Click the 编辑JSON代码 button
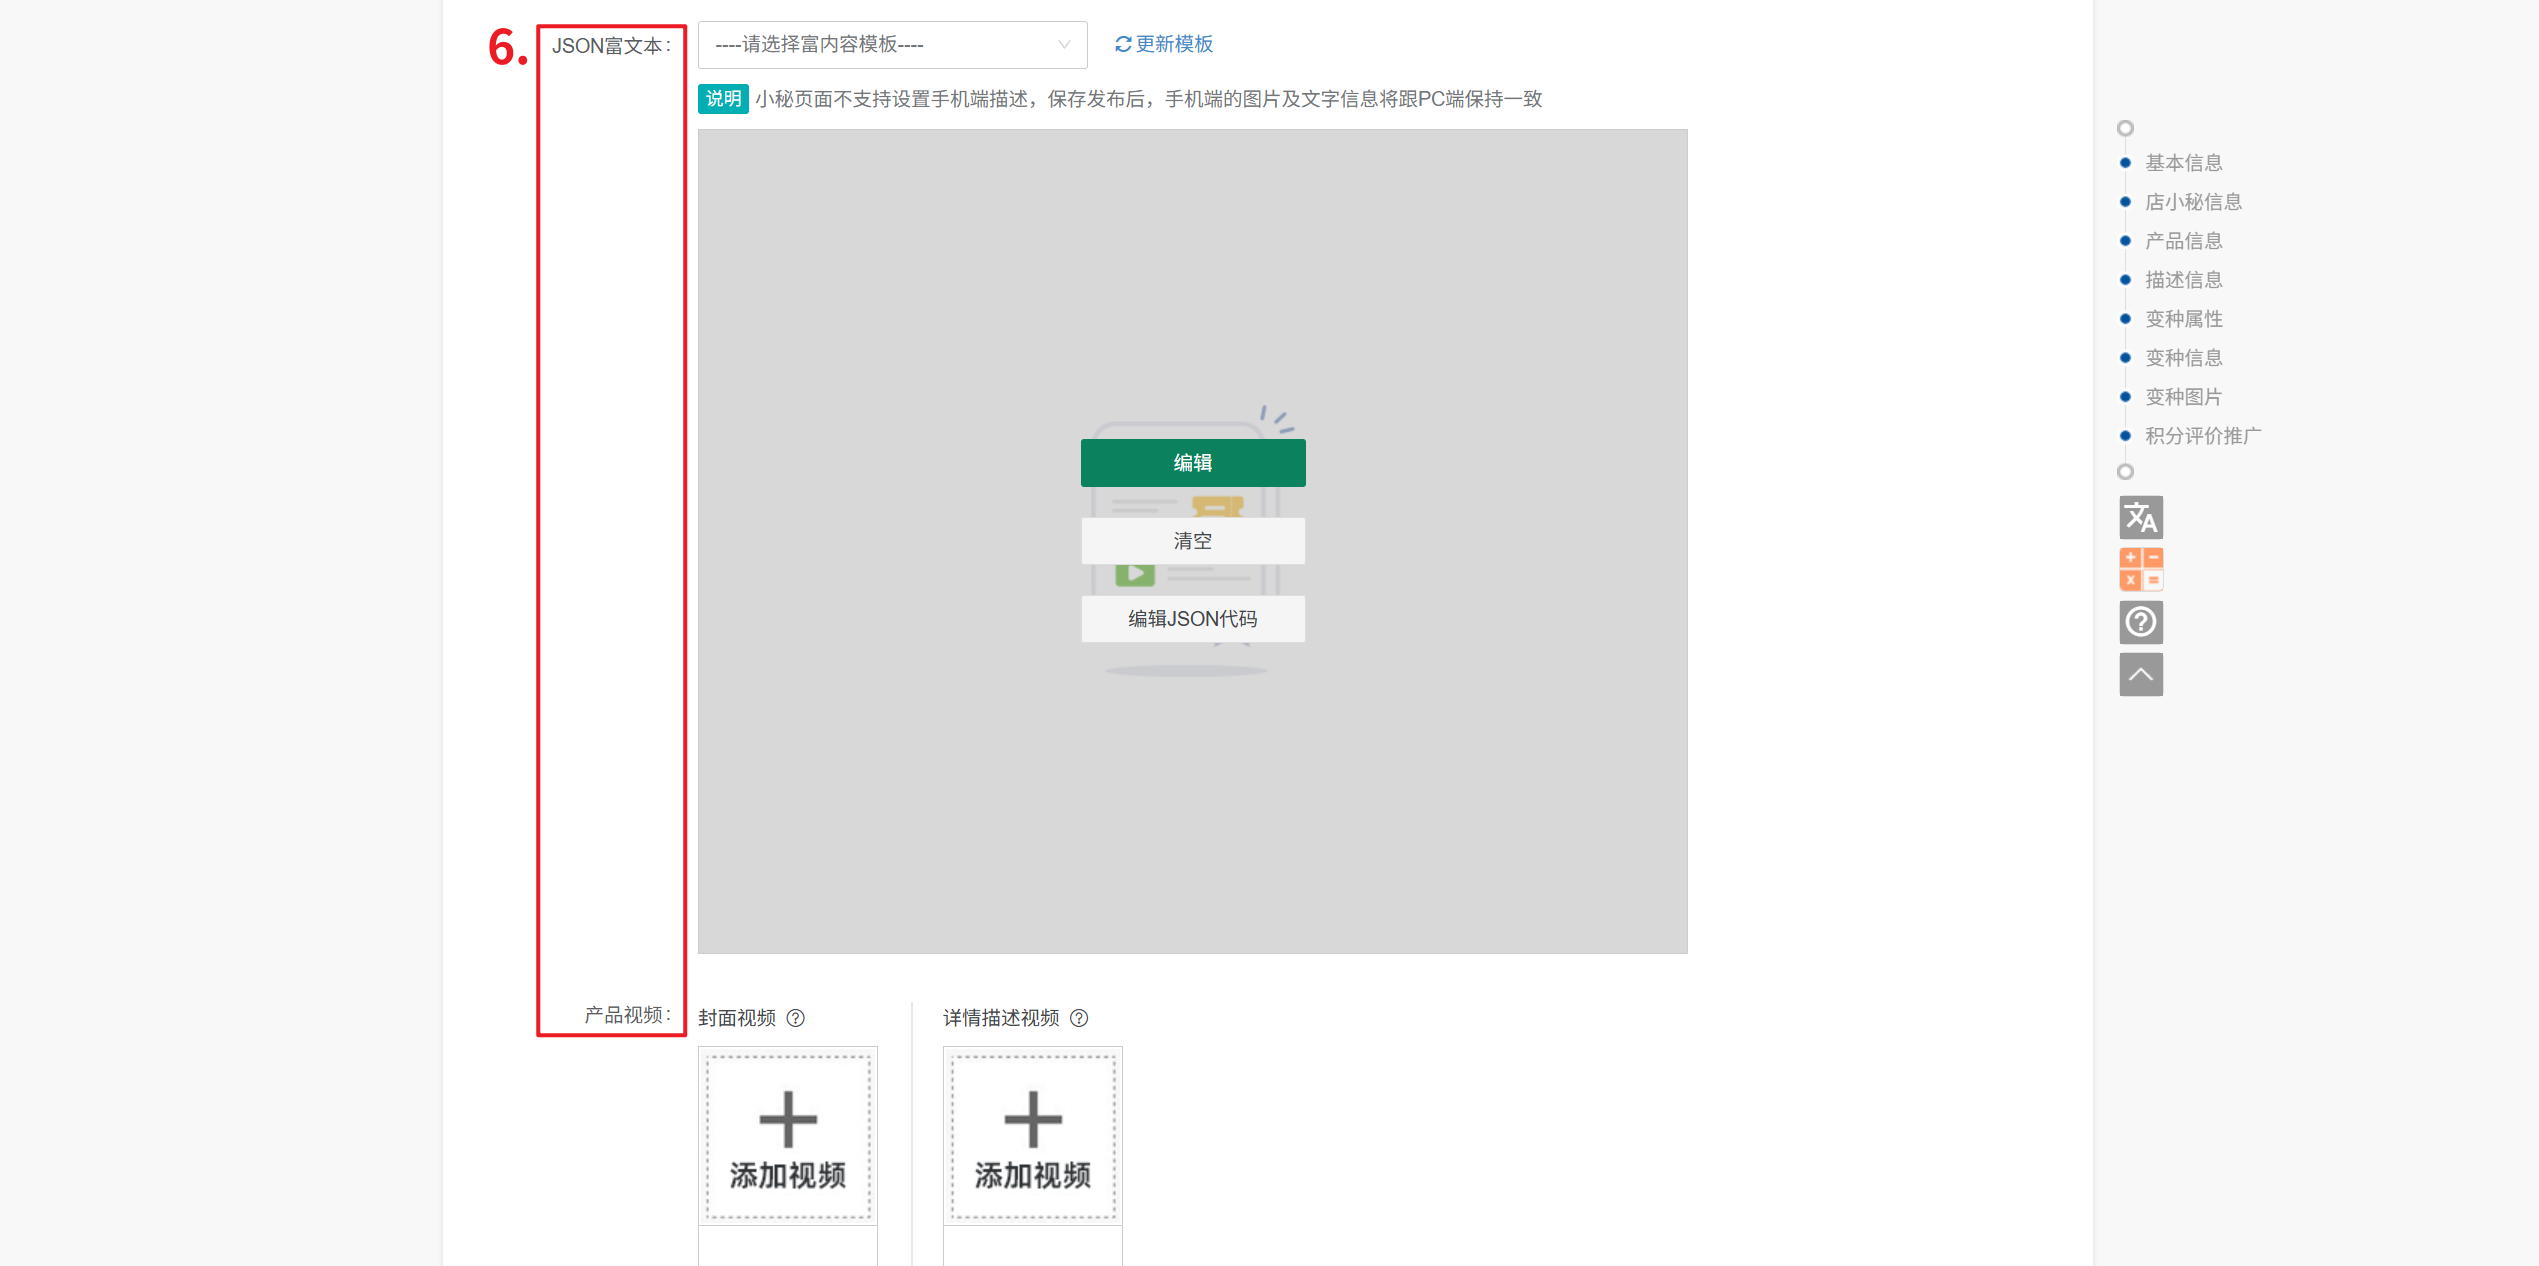The width and height of the screenshot is (2539, 1266). coord(1192,619)
